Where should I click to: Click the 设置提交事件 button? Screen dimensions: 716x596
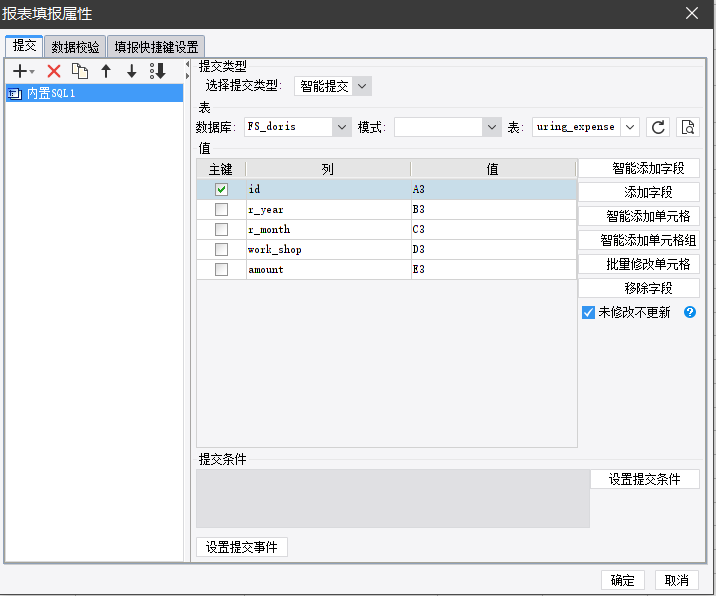(242, 547)
